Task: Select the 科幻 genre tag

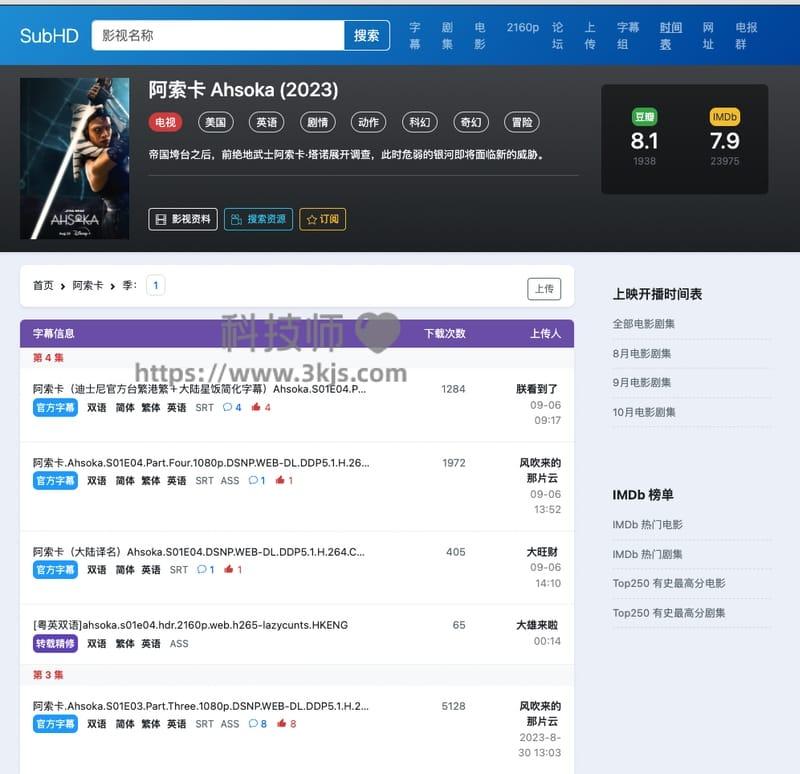Action: [x=419, y=122]
